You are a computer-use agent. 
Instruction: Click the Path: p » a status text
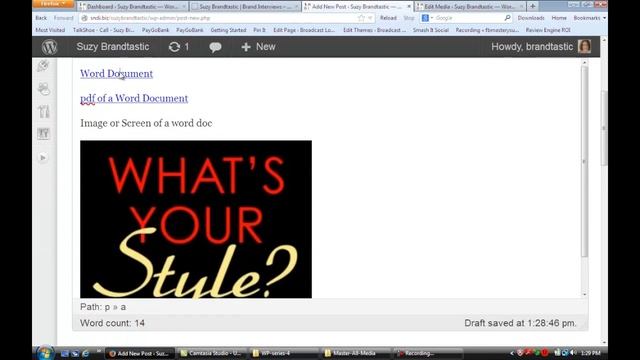(103, 307)
